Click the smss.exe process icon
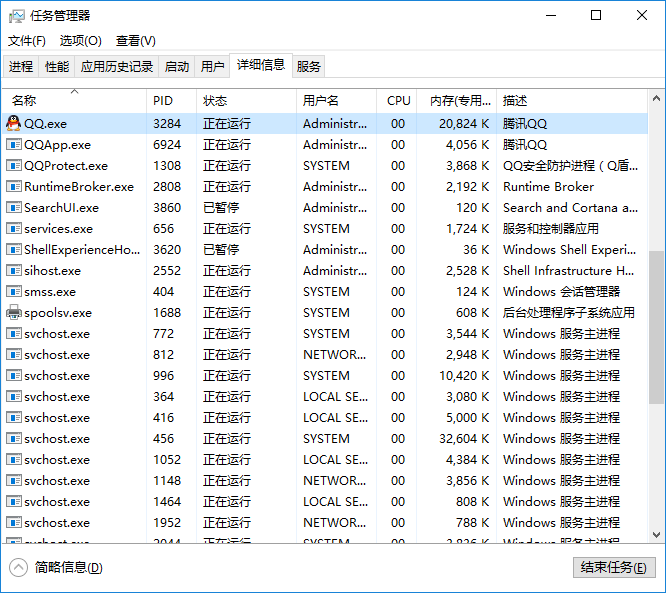The height and width of the screenshot is (593, 666). click(x=14, y=291)
